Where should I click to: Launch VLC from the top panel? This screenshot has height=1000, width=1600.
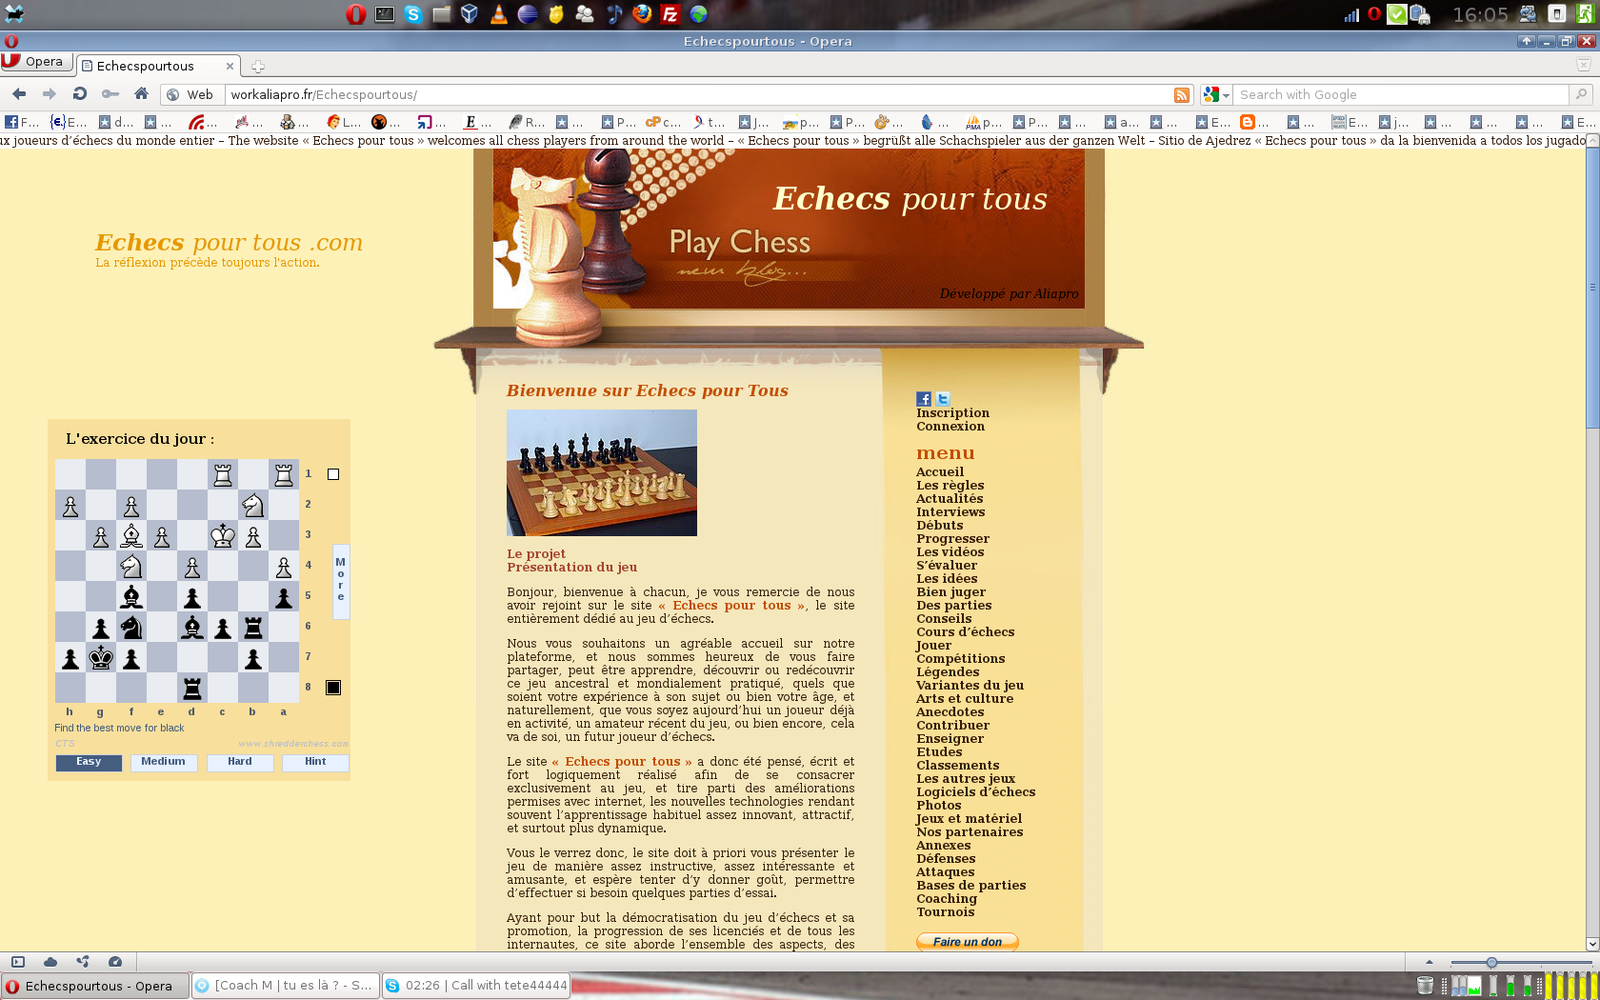tap(498, 14)
